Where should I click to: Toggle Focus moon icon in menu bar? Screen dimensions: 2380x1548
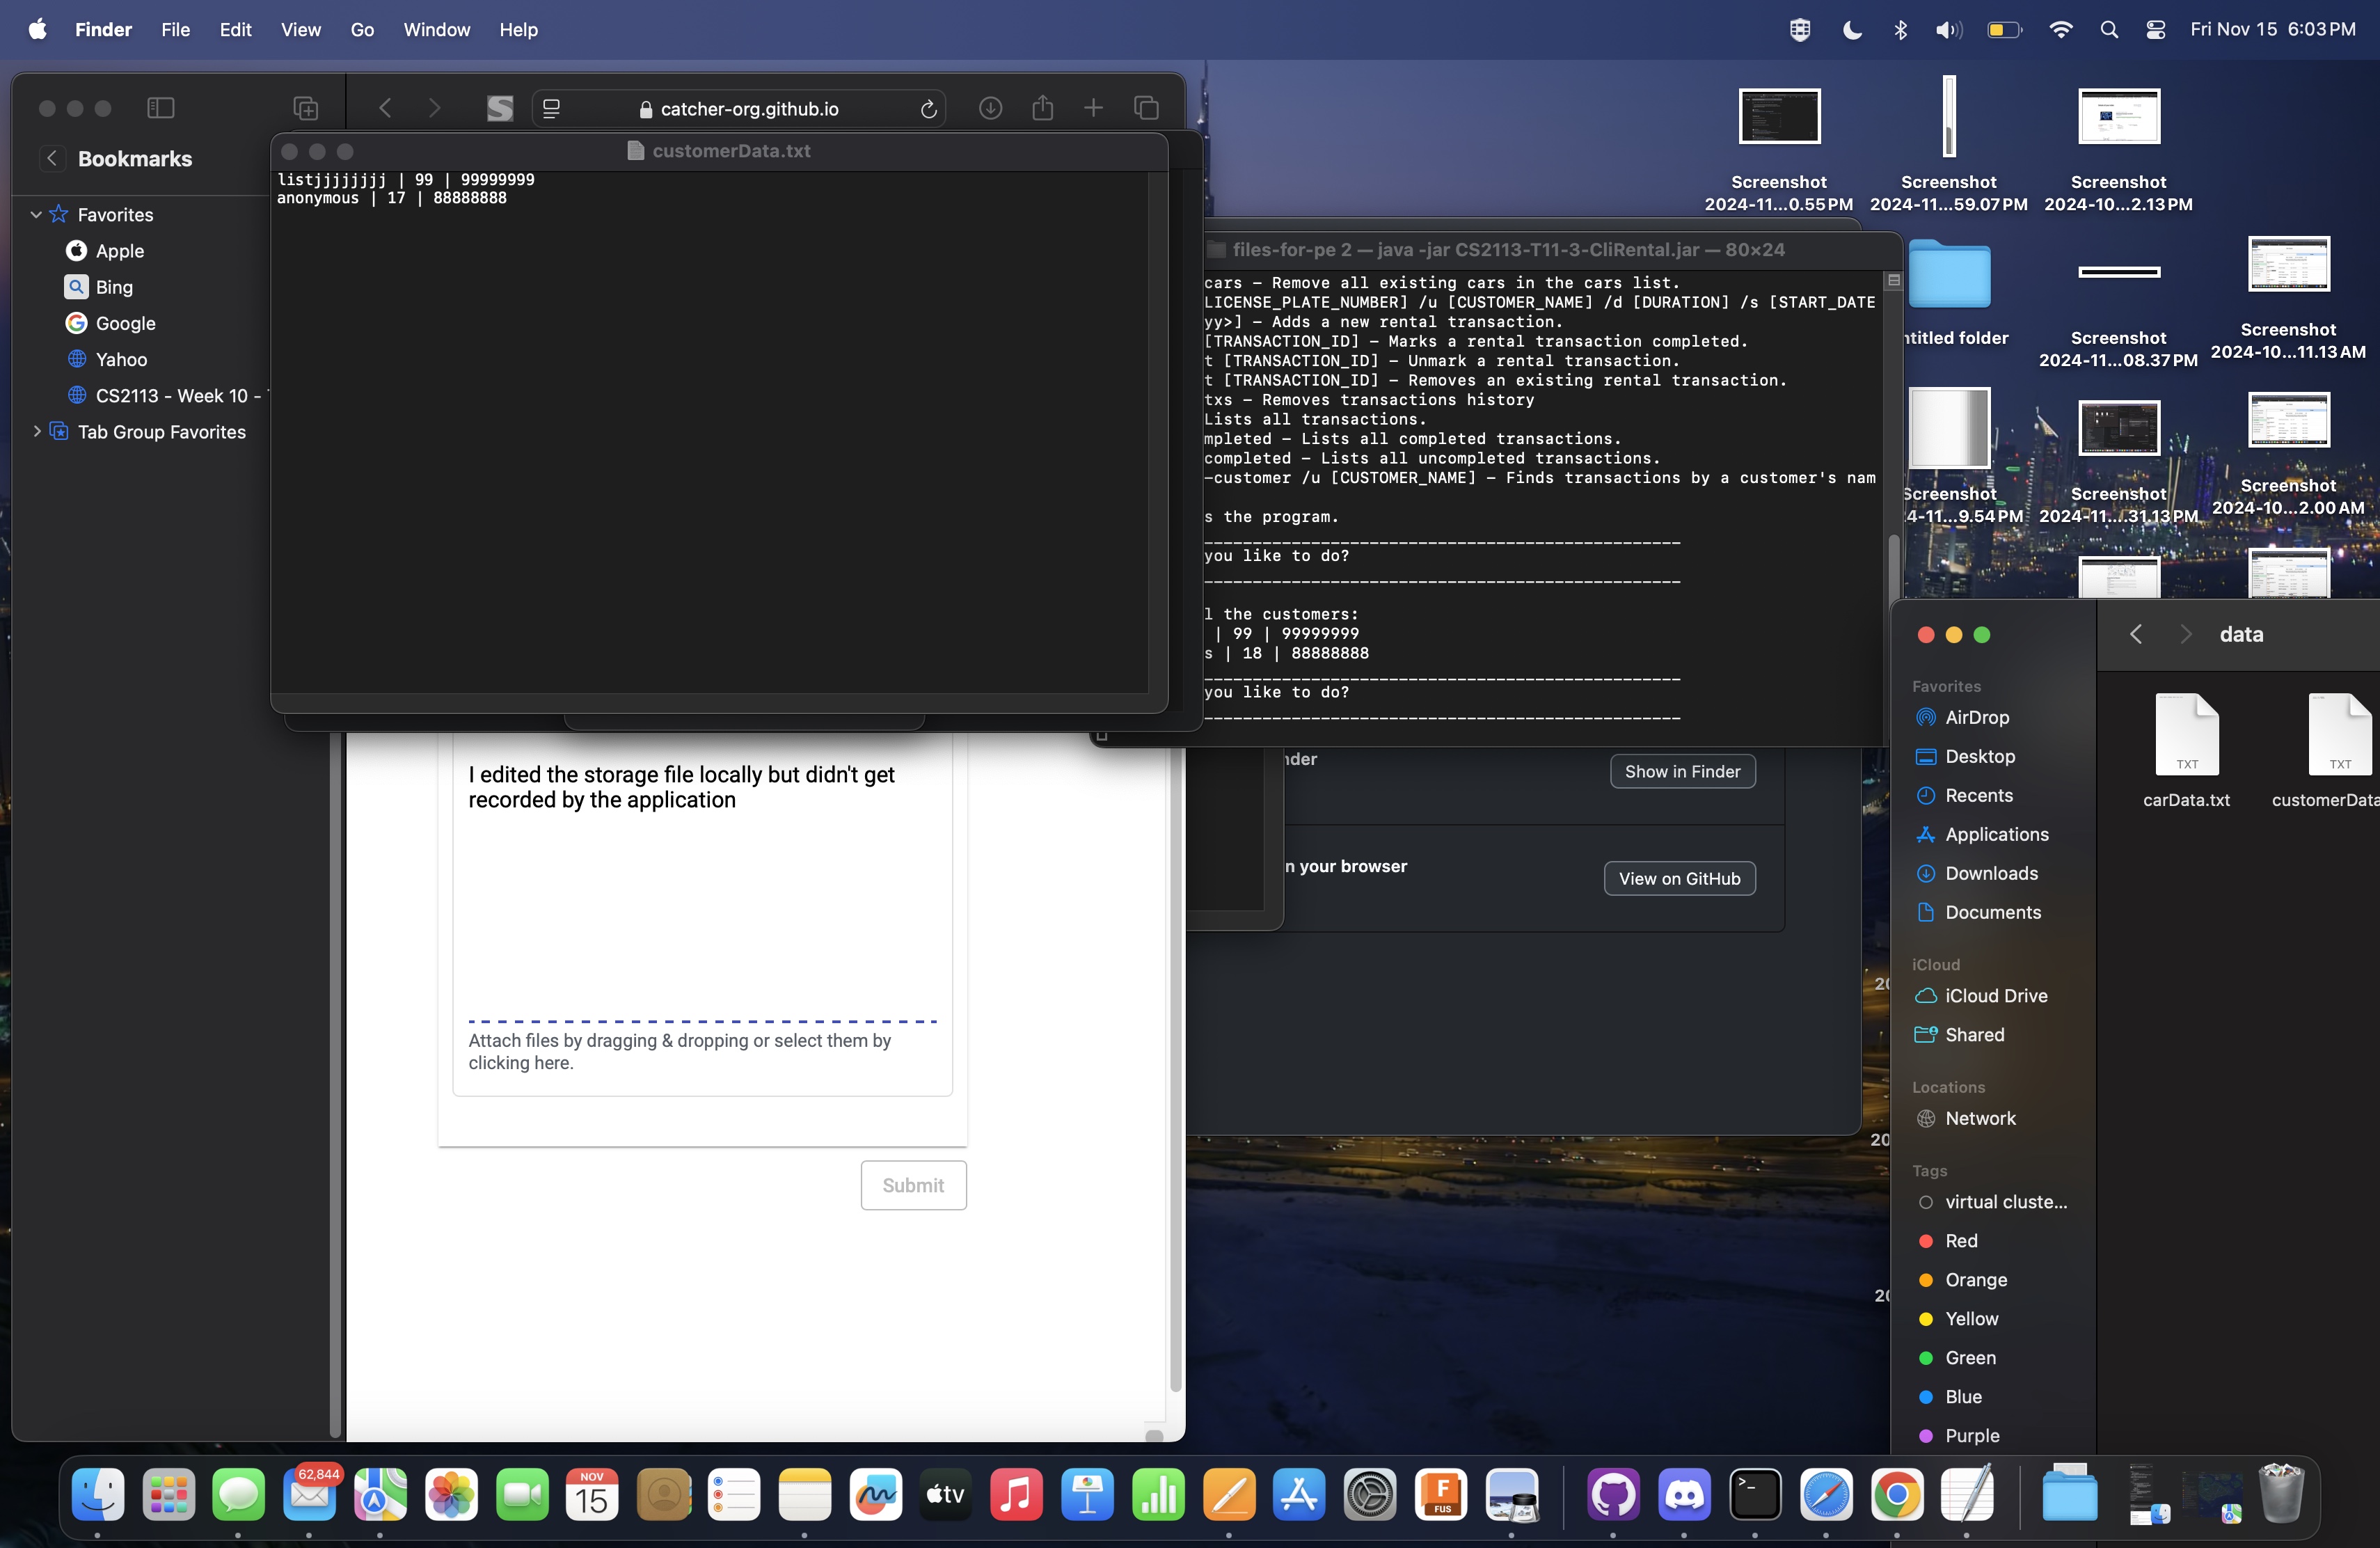coord(1852,30)
